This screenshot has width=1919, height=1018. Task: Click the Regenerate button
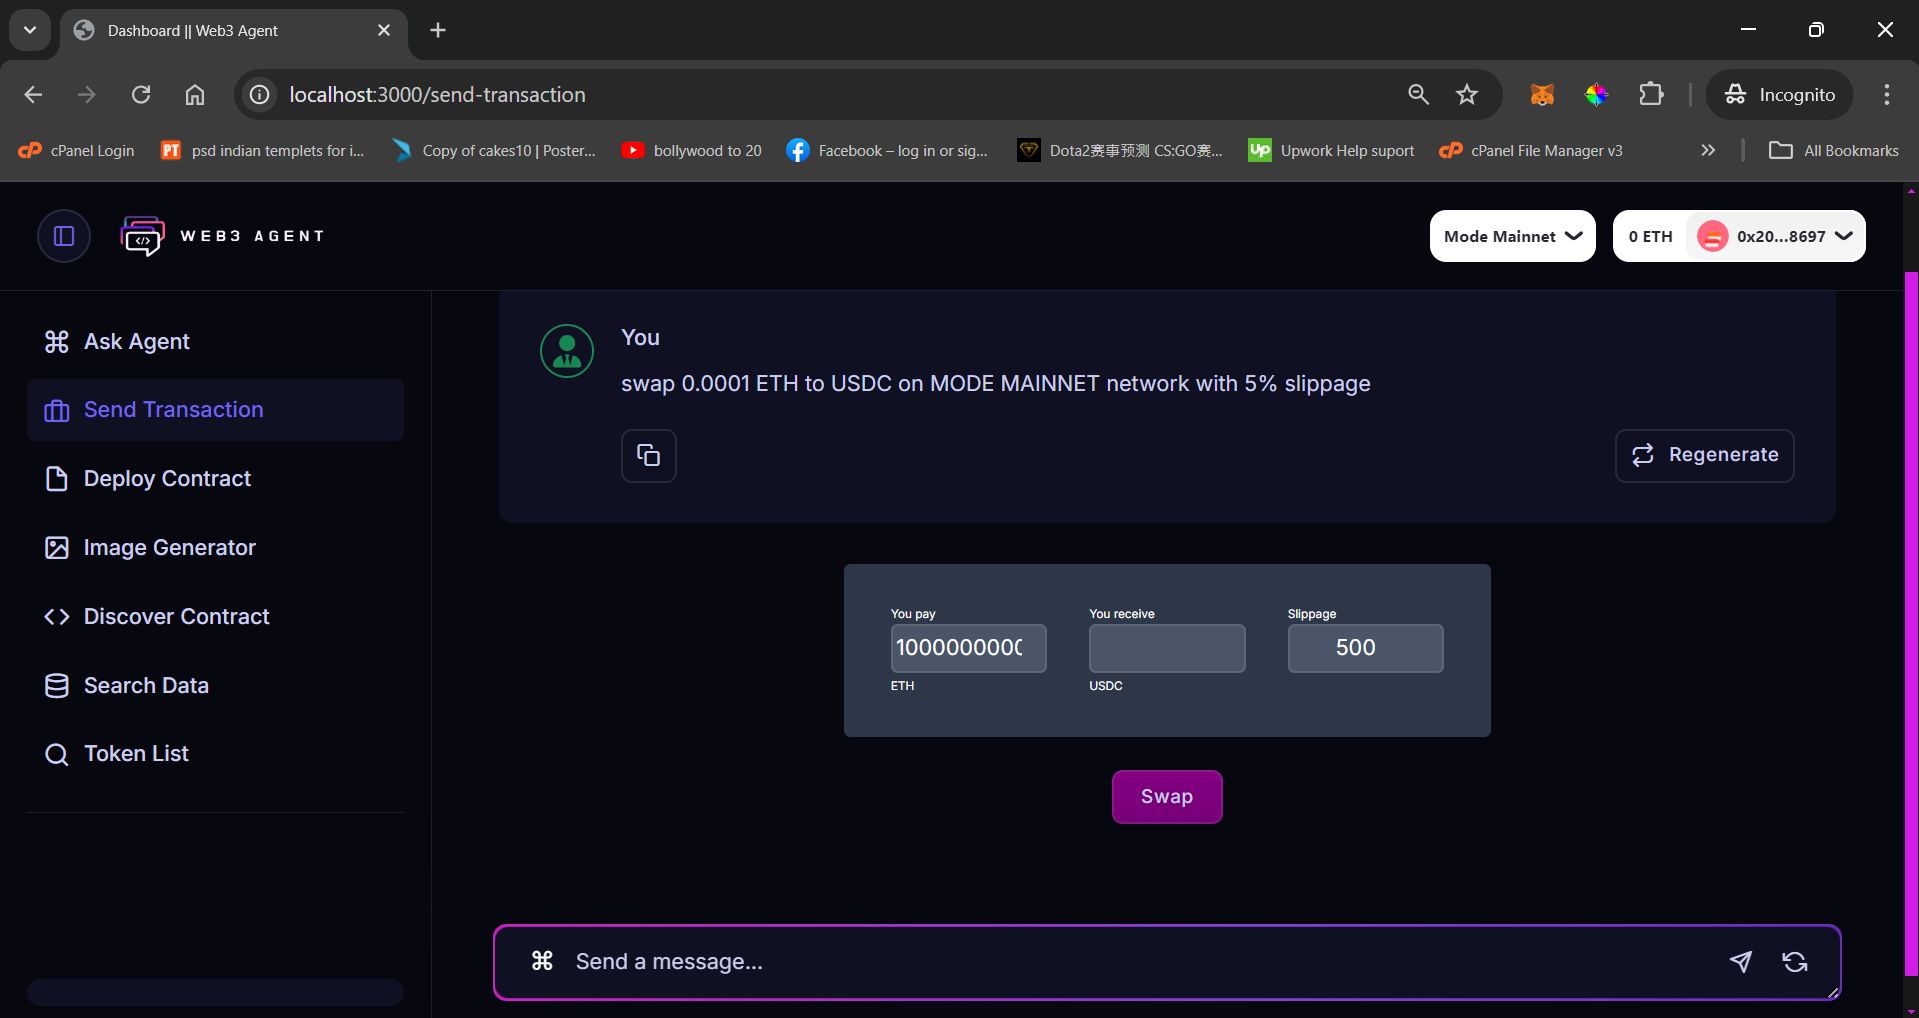[x=1705, y=456]
